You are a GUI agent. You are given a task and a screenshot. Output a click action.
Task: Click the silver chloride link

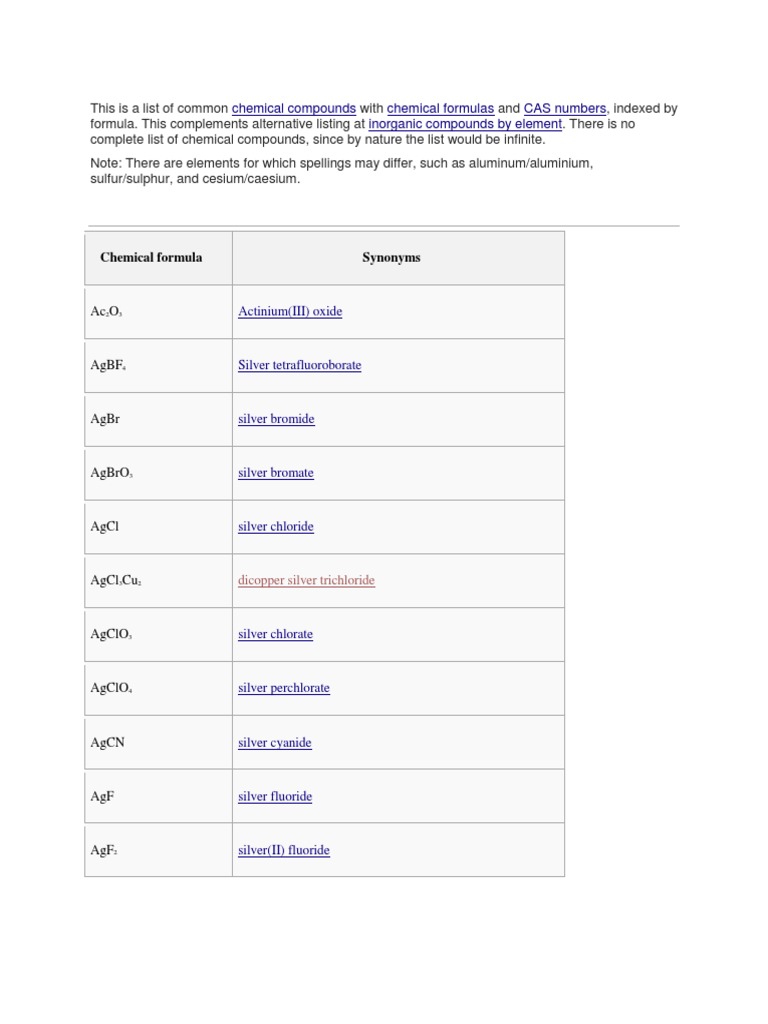tap(275, 527)
